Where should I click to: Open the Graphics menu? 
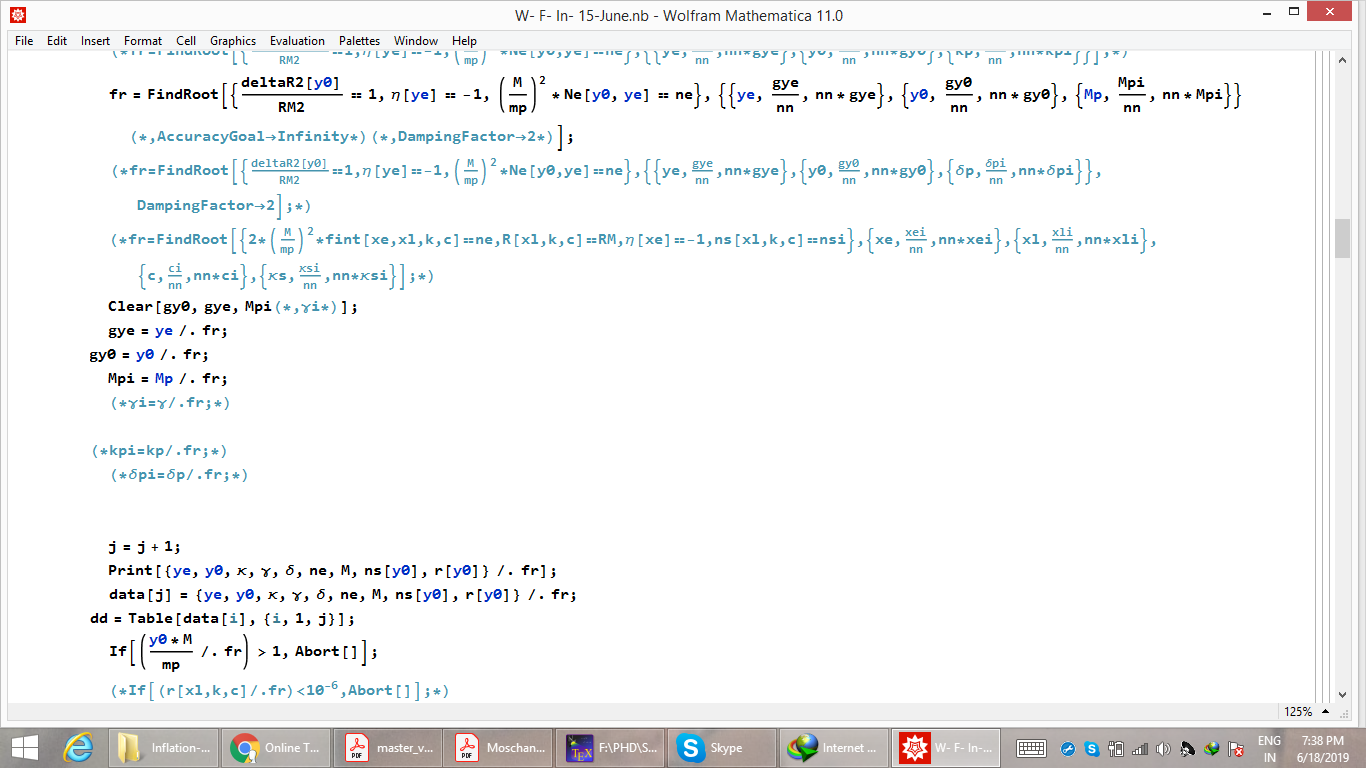(x=233, y=41)
